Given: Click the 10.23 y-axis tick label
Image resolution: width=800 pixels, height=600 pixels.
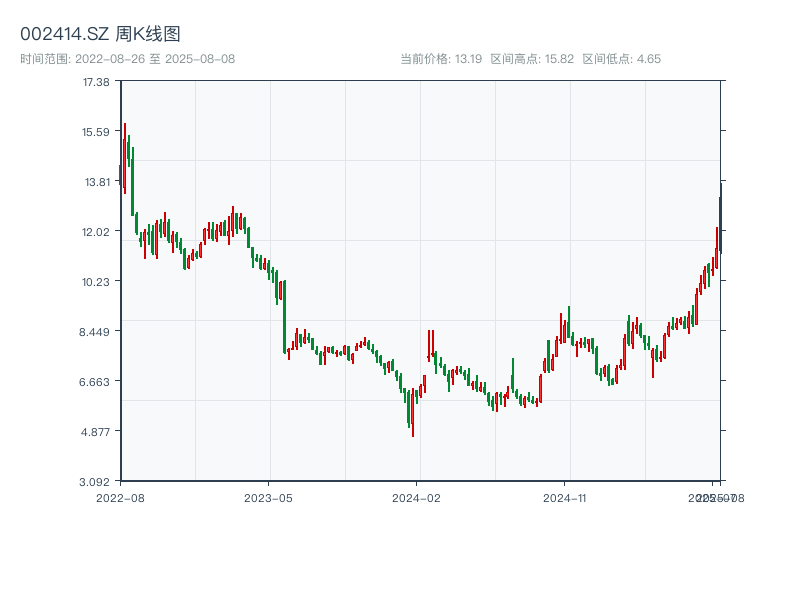Looking at the screenshot, I should click(96, 282).
